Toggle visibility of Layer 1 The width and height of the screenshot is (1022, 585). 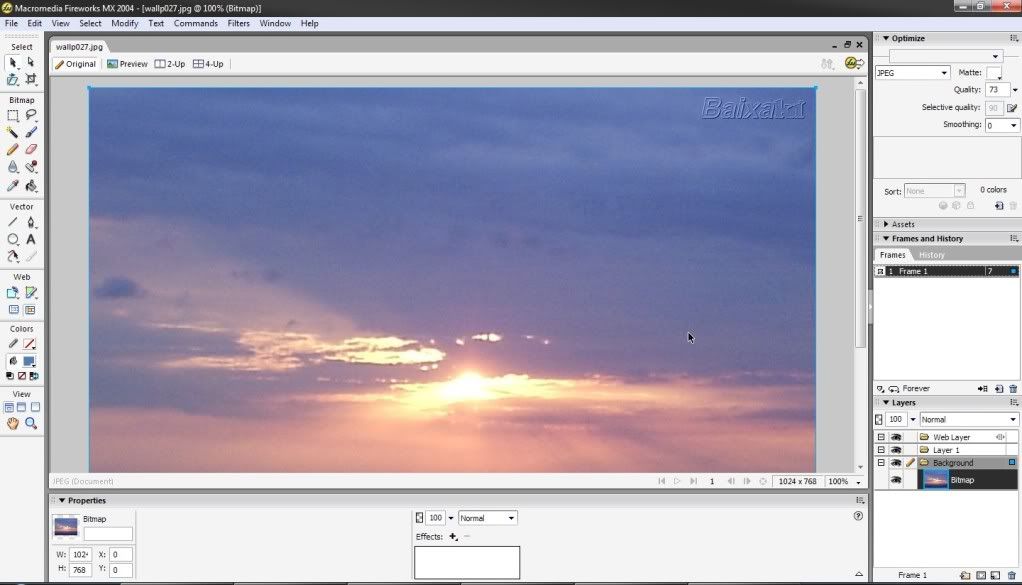[896, 450]
